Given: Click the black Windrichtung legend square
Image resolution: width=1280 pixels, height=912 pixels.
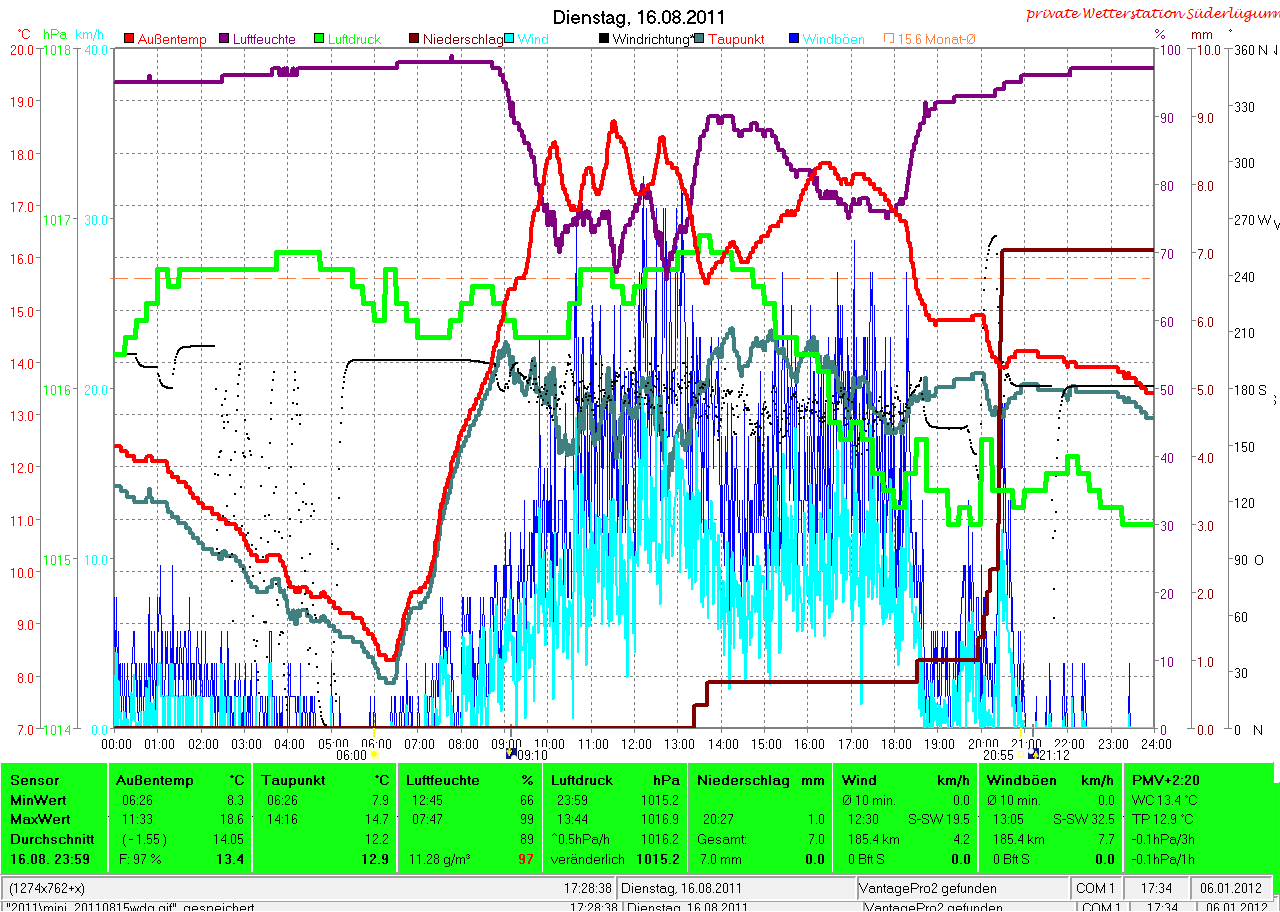Looking at the screenshot, I should tap(605, 39).
